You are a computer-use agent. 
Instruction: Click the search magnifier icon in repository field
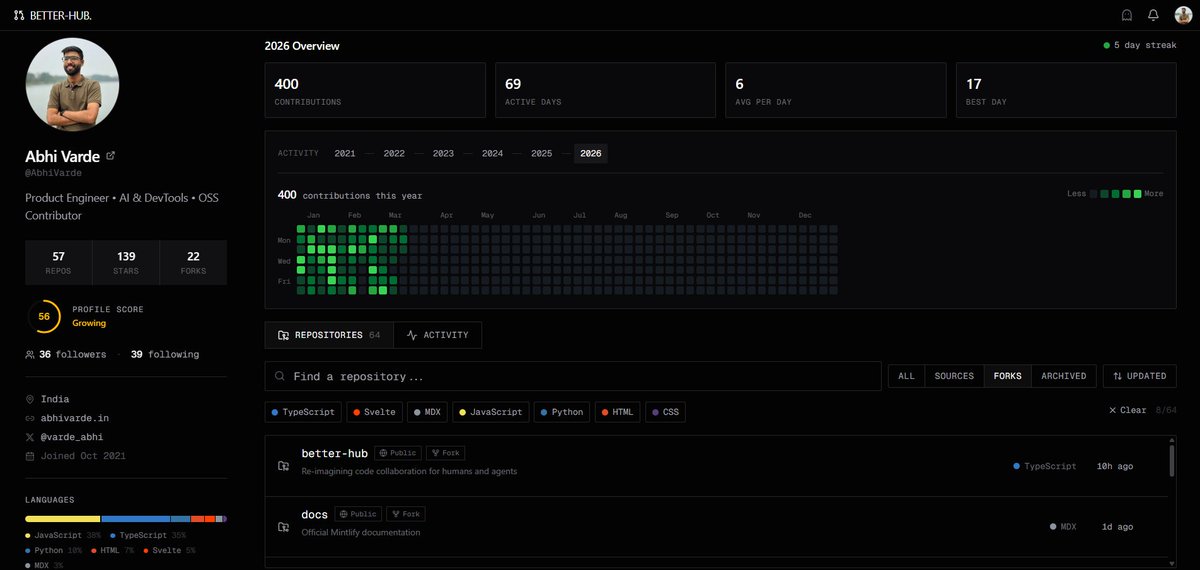coord(280,376)
